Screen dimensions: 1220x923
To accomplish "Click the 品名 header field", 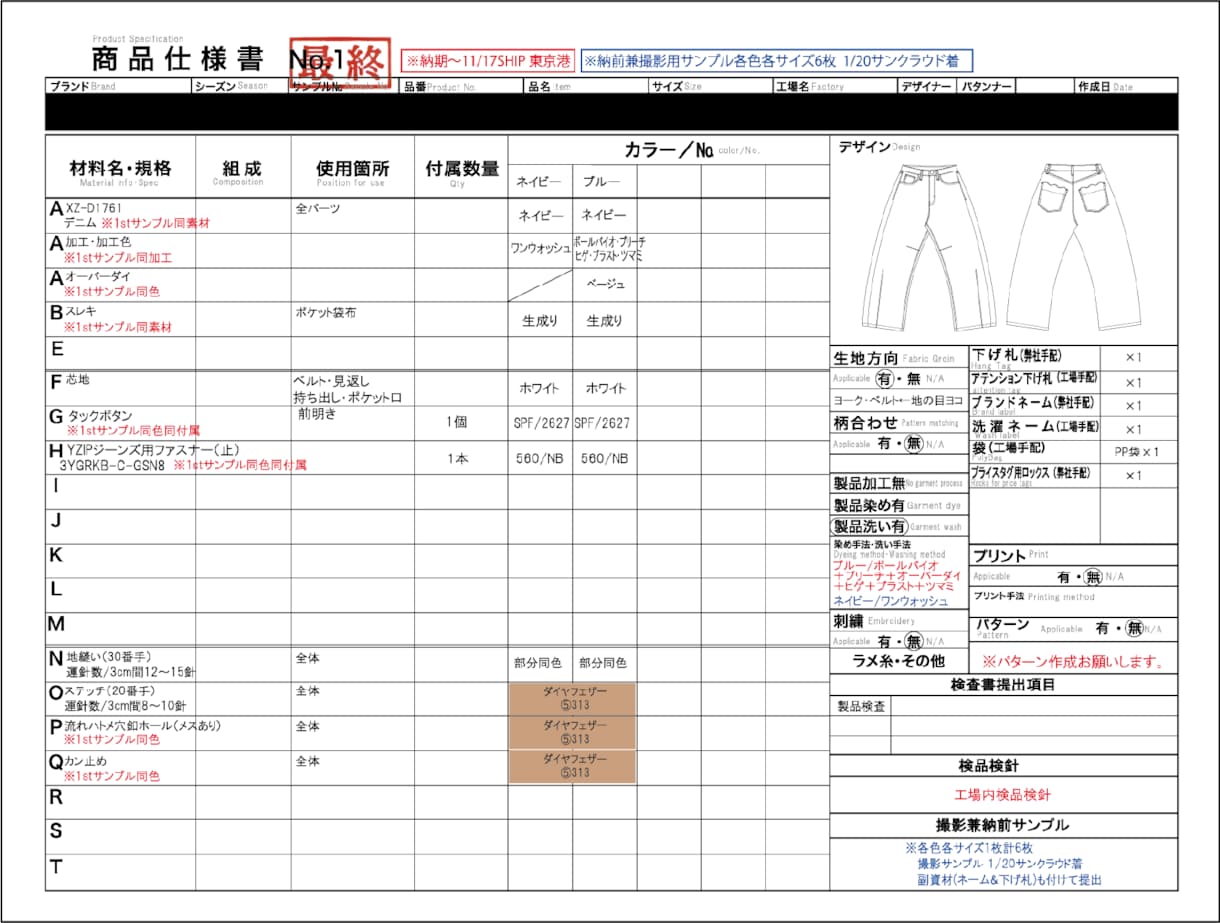I will (586, 86).
